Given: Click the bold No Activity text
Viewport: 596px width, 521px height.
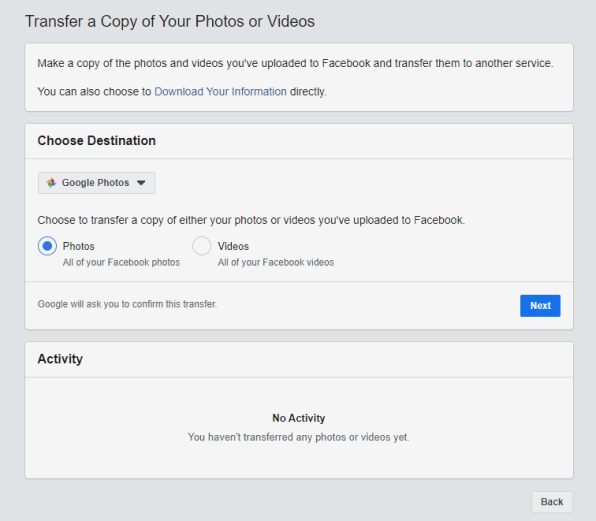Looking at the screenshot, I should [x=298, y=418].
